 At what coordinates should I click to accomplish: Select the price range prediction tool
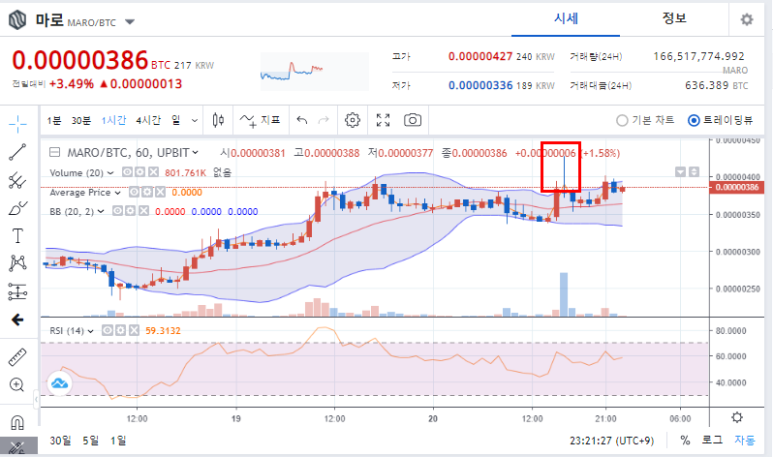(x=17, y=292)
